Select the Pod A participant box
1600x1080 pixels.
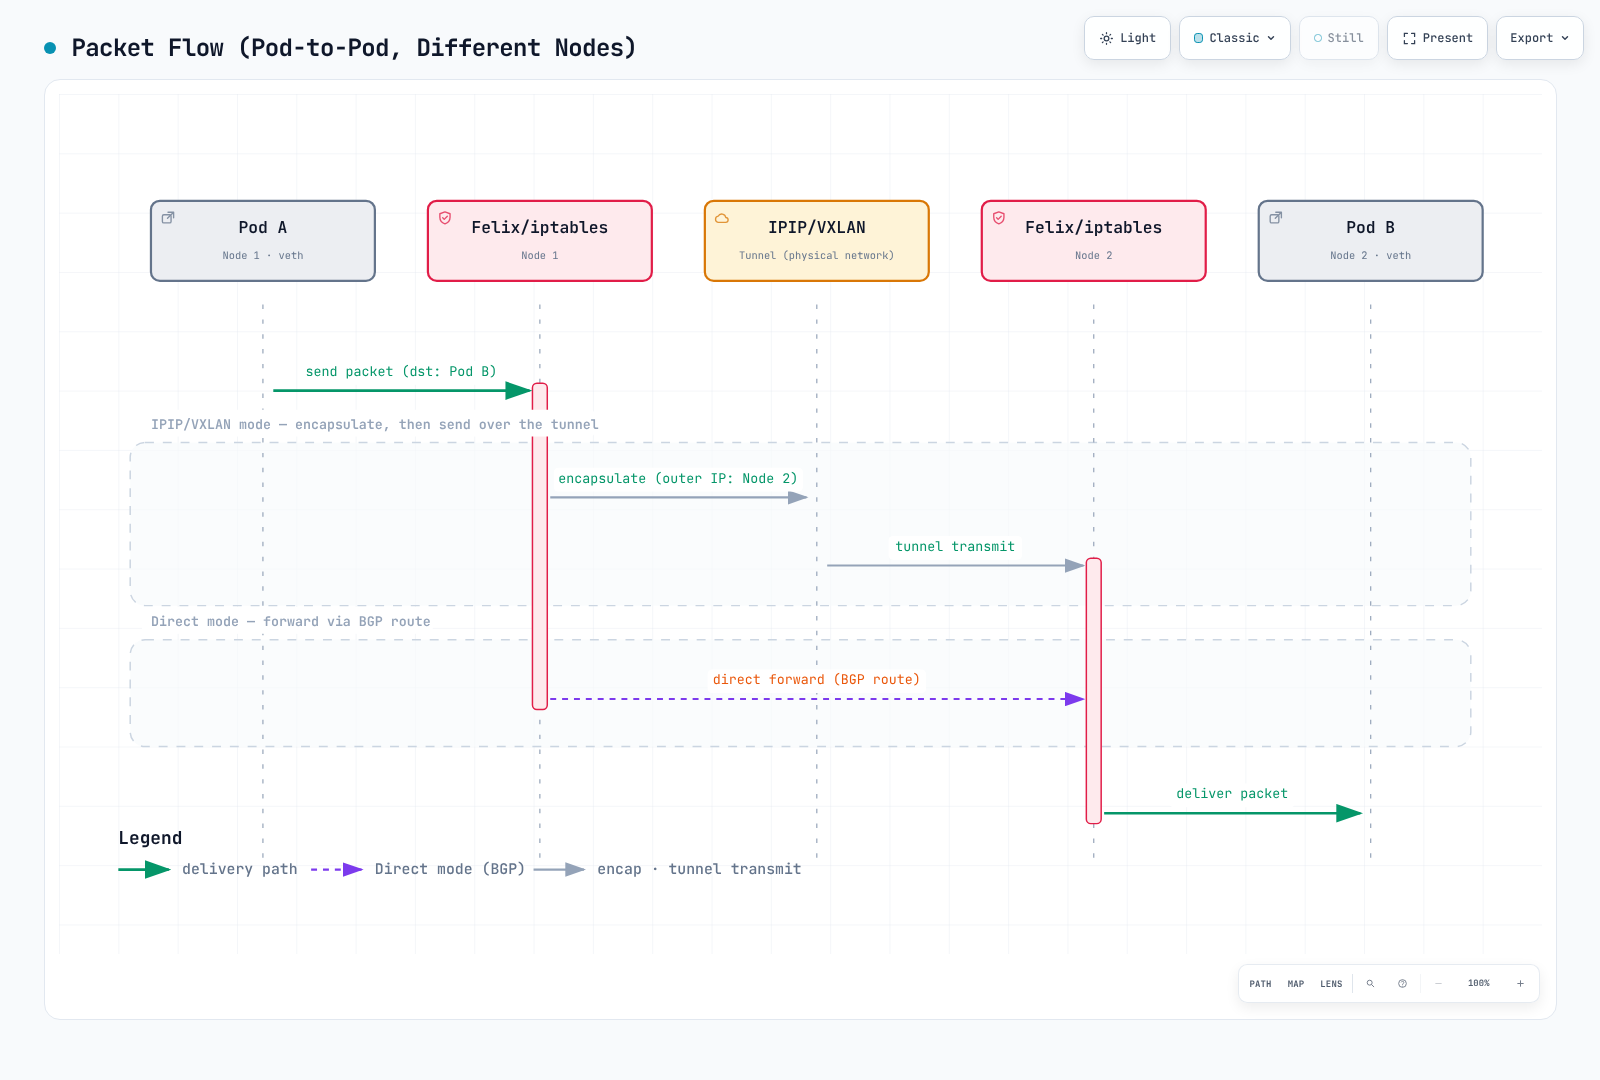coord(263,241)
